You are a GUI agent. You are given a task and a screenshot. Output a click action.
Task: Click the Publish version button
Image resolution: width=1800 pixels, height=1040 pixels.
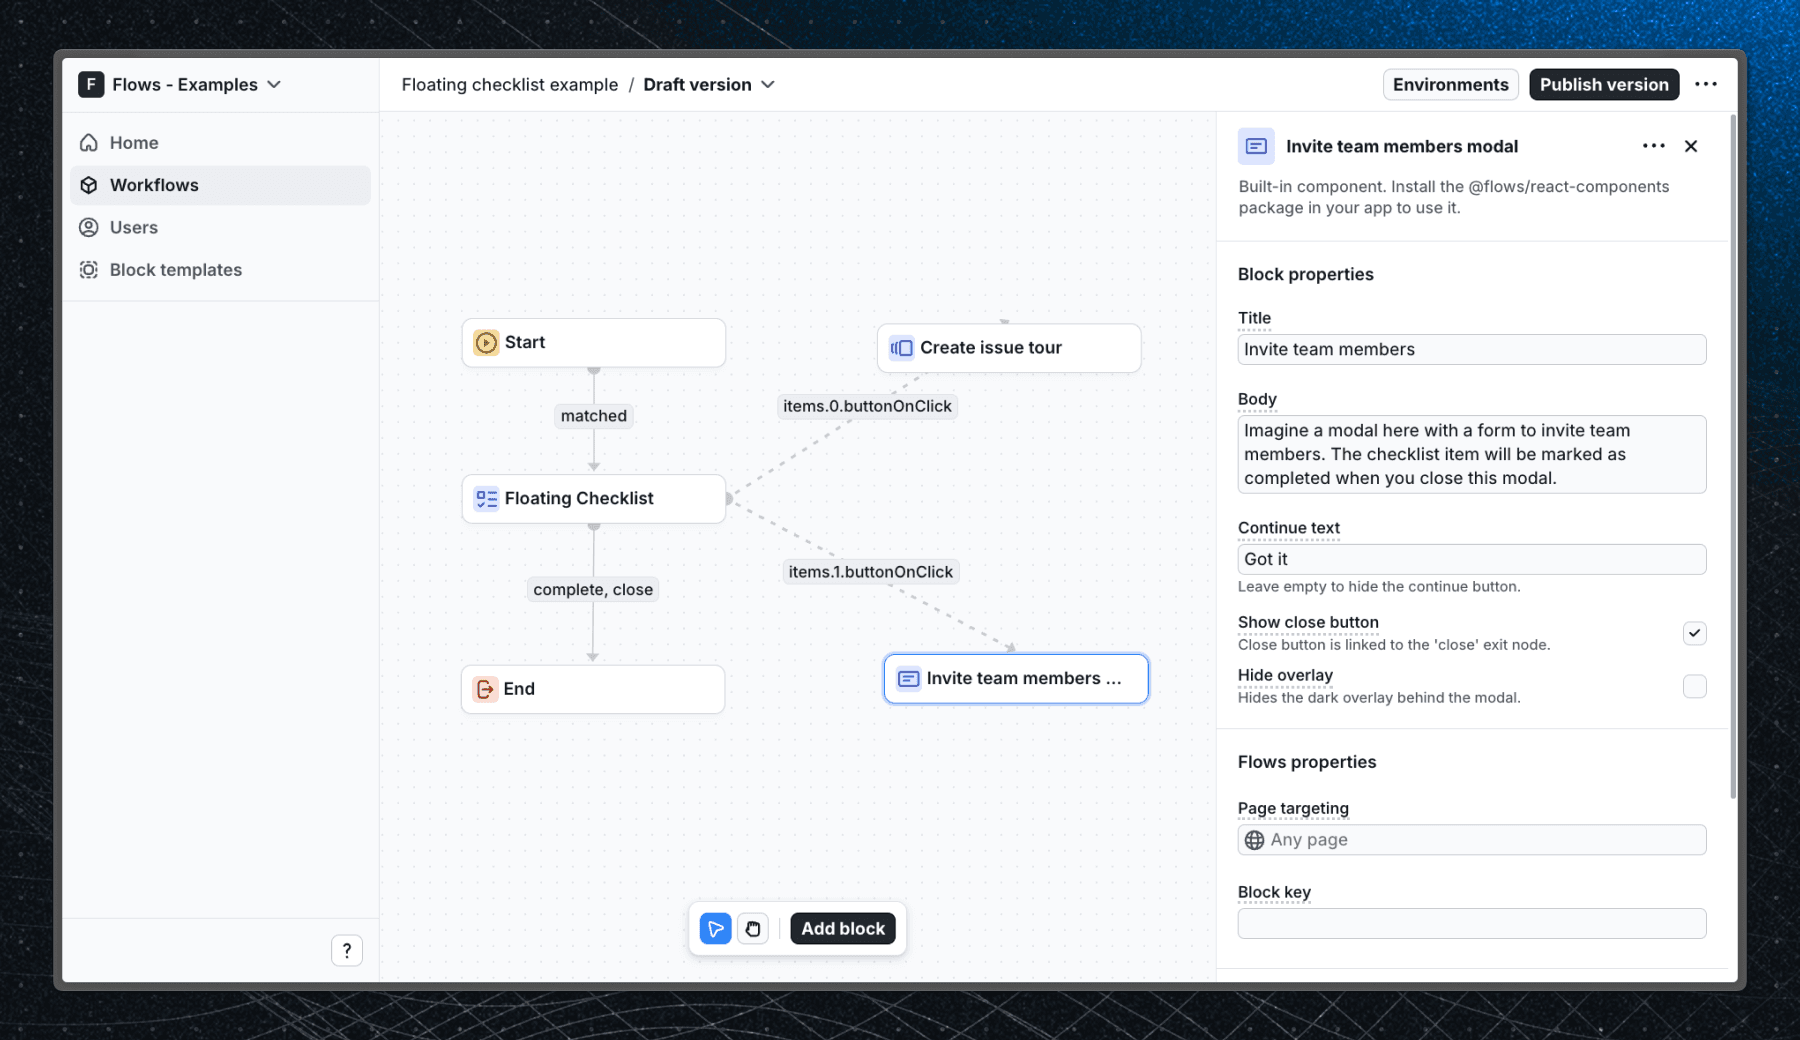pyautogui.click(x=1603, y=84)
